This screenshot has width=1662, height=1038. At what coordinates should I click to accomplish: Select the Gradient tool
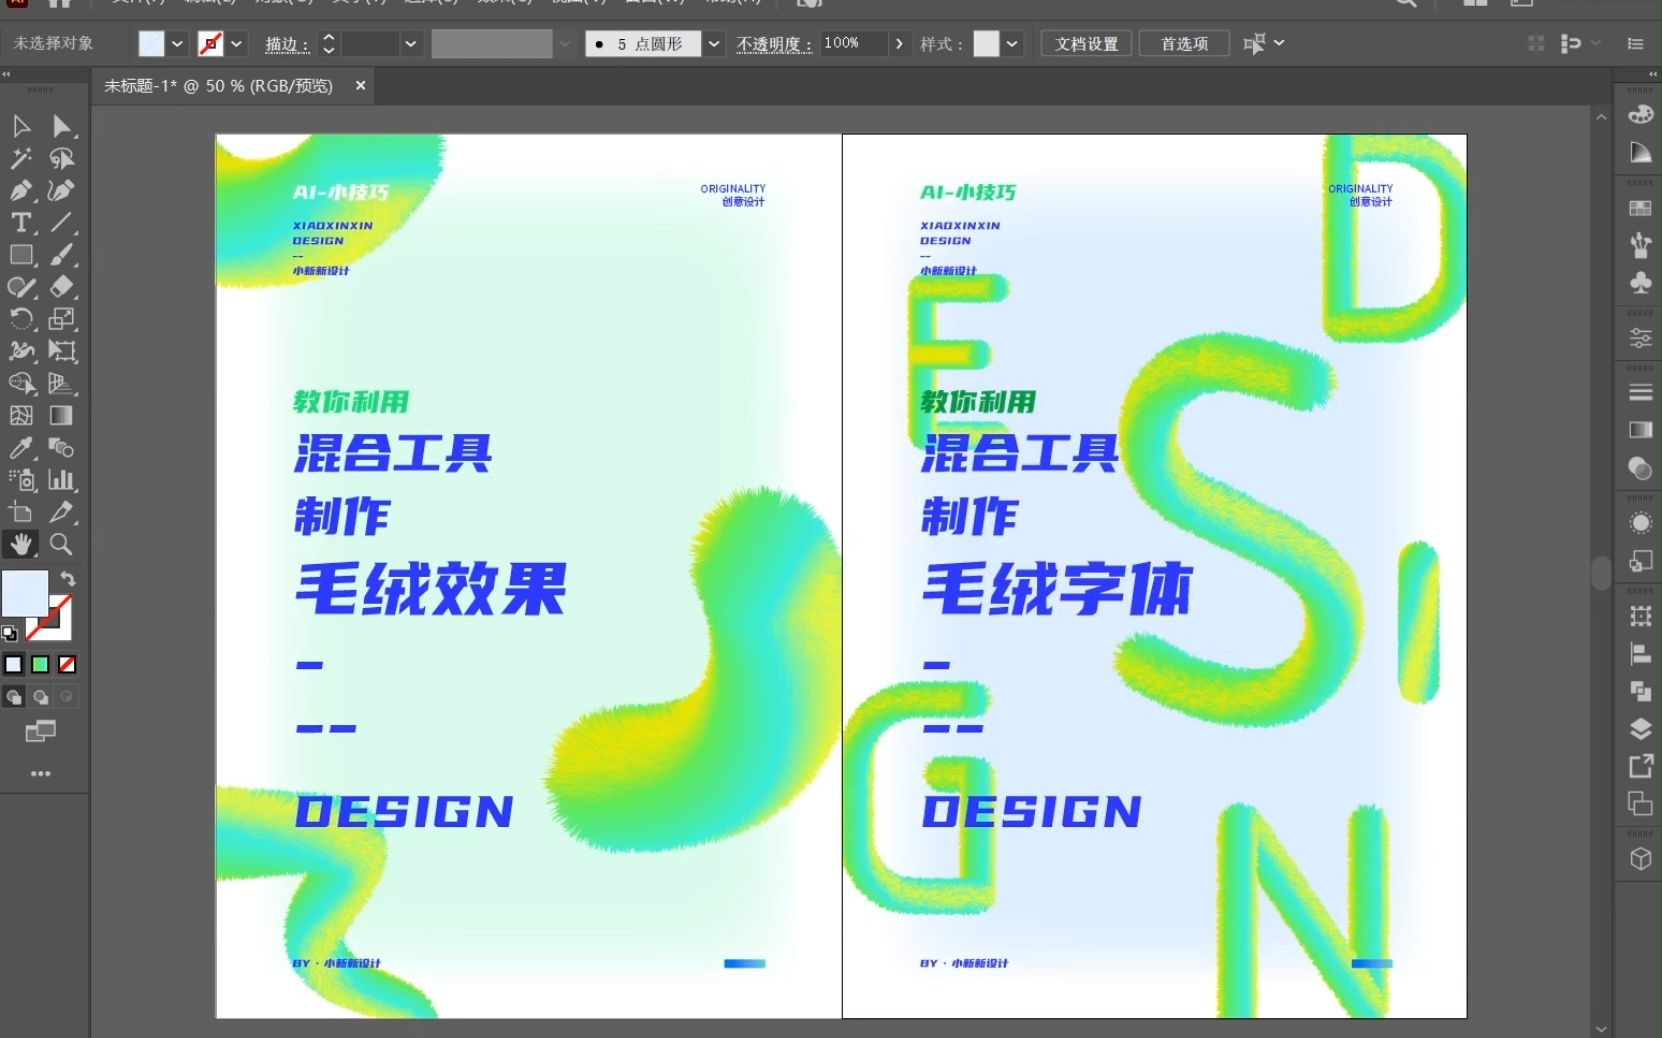pyautogui.click(x=61, y=417)
